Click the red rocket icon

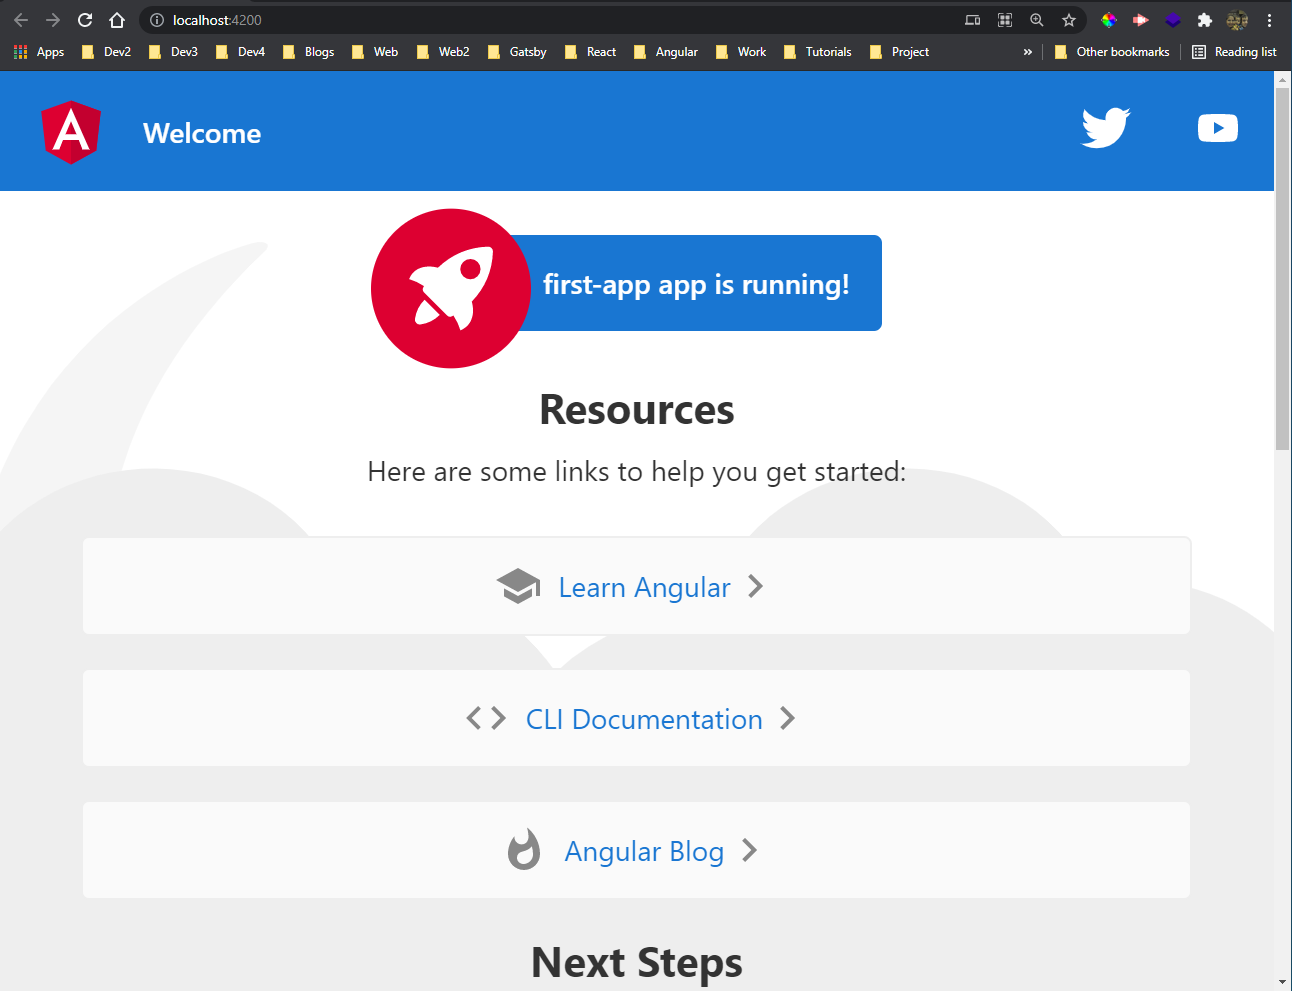[x=451, y=288]
